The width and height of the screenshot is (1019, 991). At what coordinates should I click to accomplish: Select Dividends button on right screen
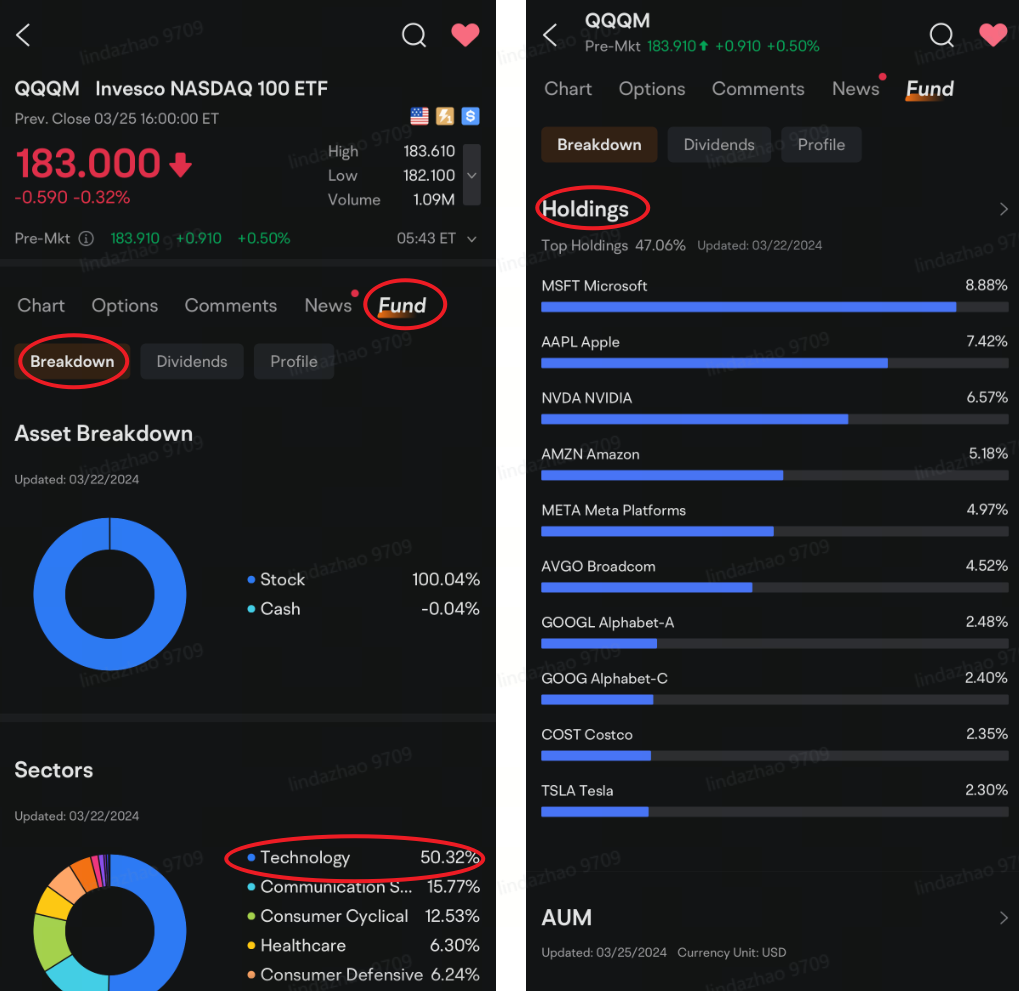[719, 144]
